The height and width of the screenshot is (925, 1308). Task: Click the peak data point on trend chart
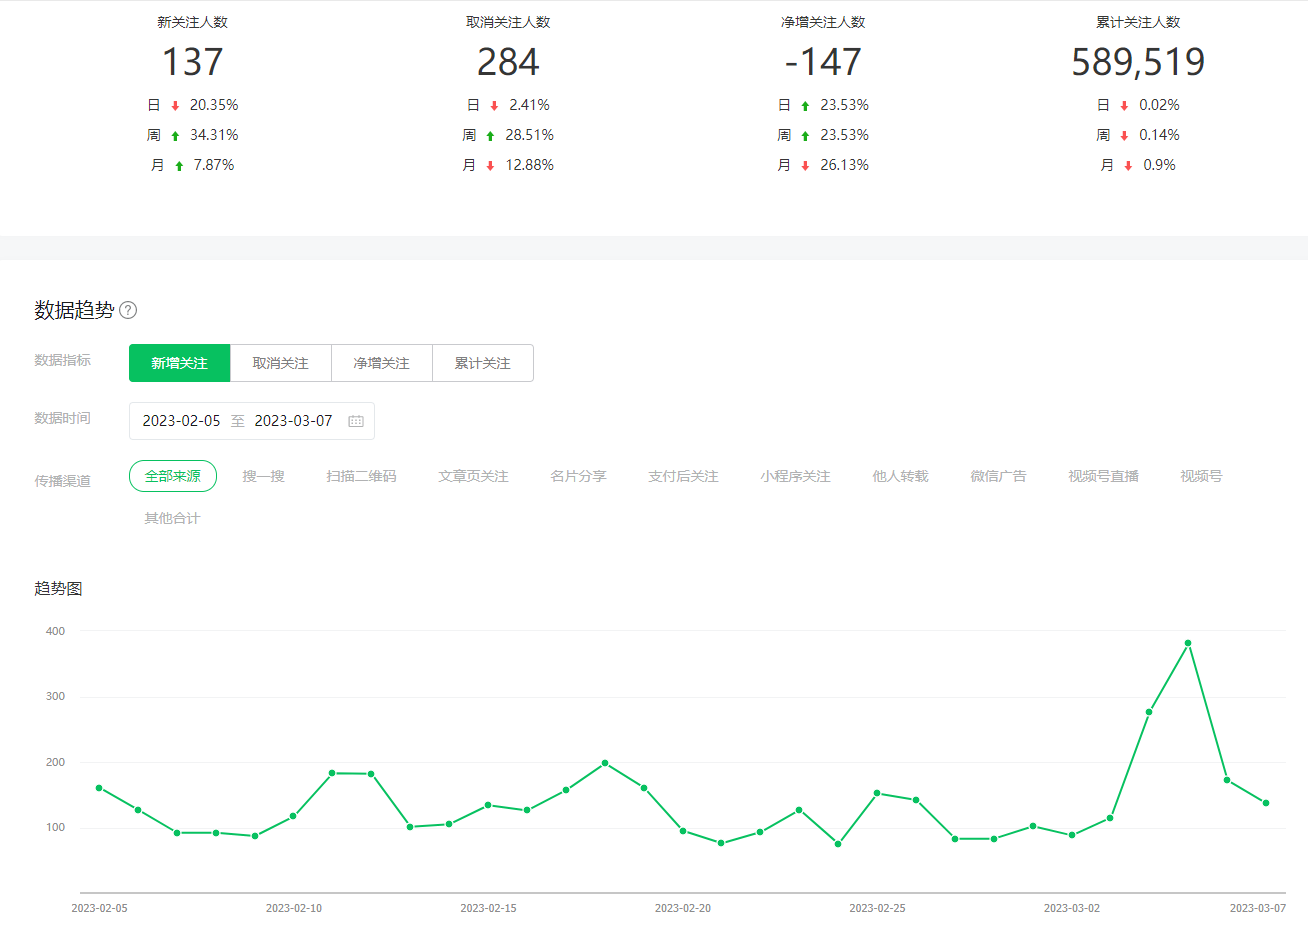[1188, 643]
